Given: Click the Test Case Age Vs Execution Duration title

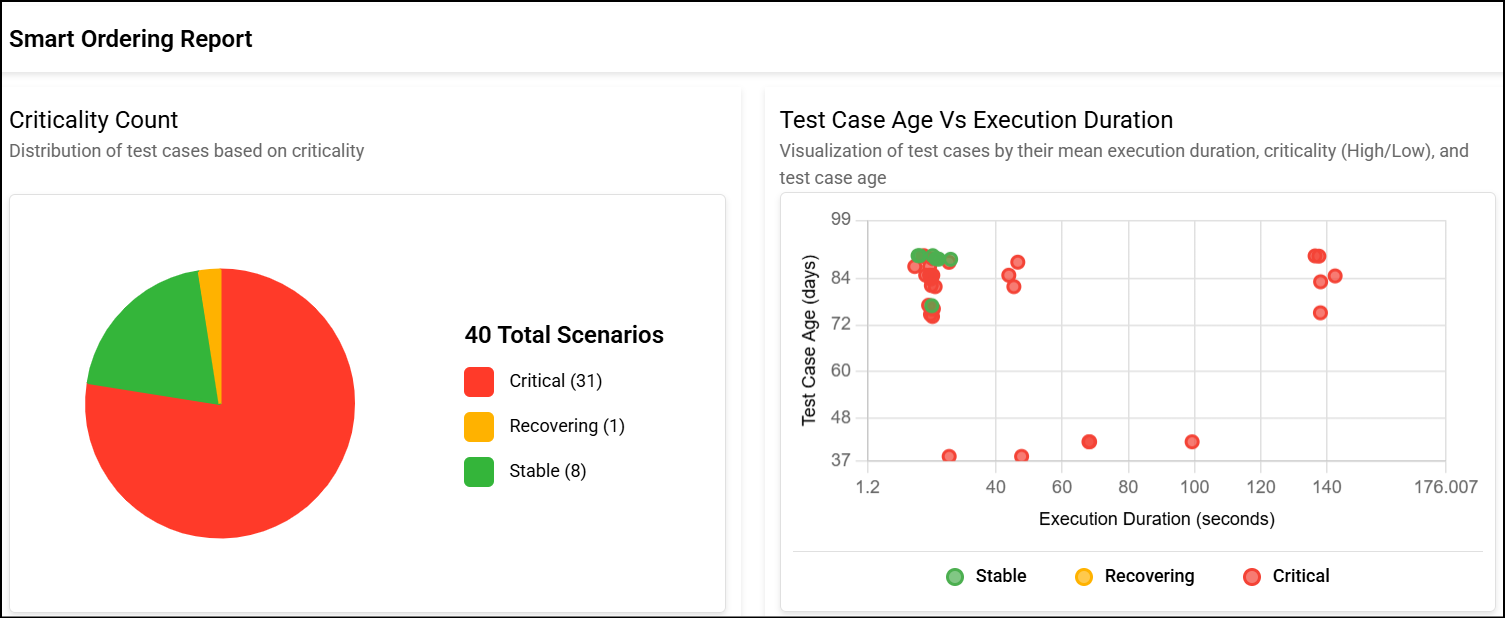Looking at the screenshot, I should point(976,120).
